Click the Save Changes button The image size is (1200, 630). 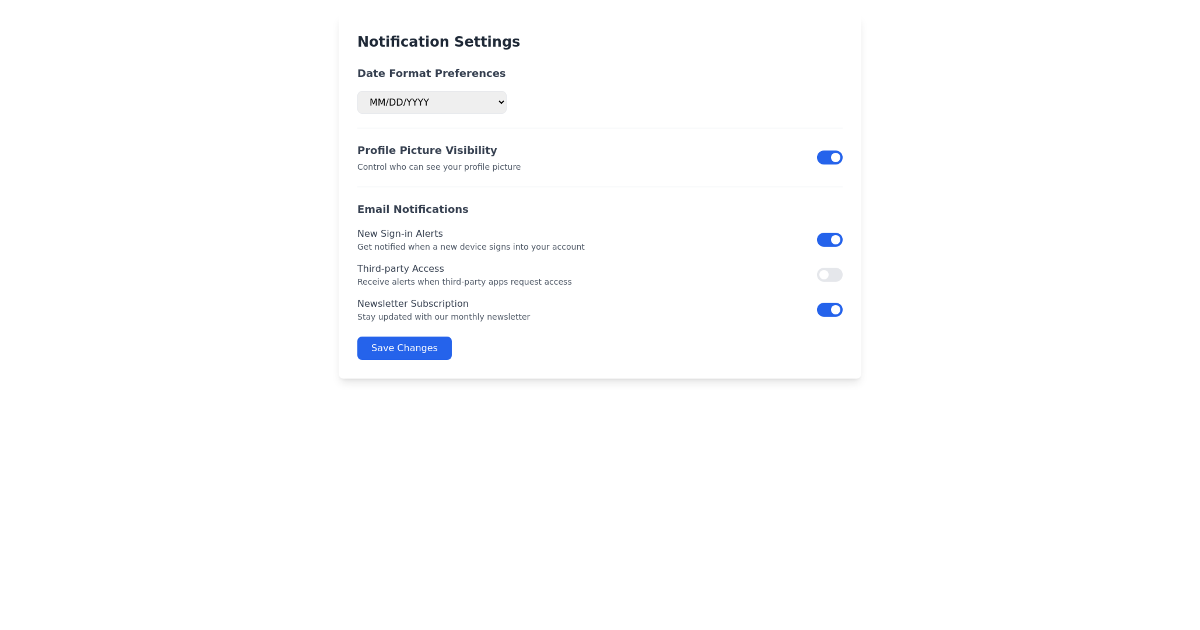click(x=404, y=348)
